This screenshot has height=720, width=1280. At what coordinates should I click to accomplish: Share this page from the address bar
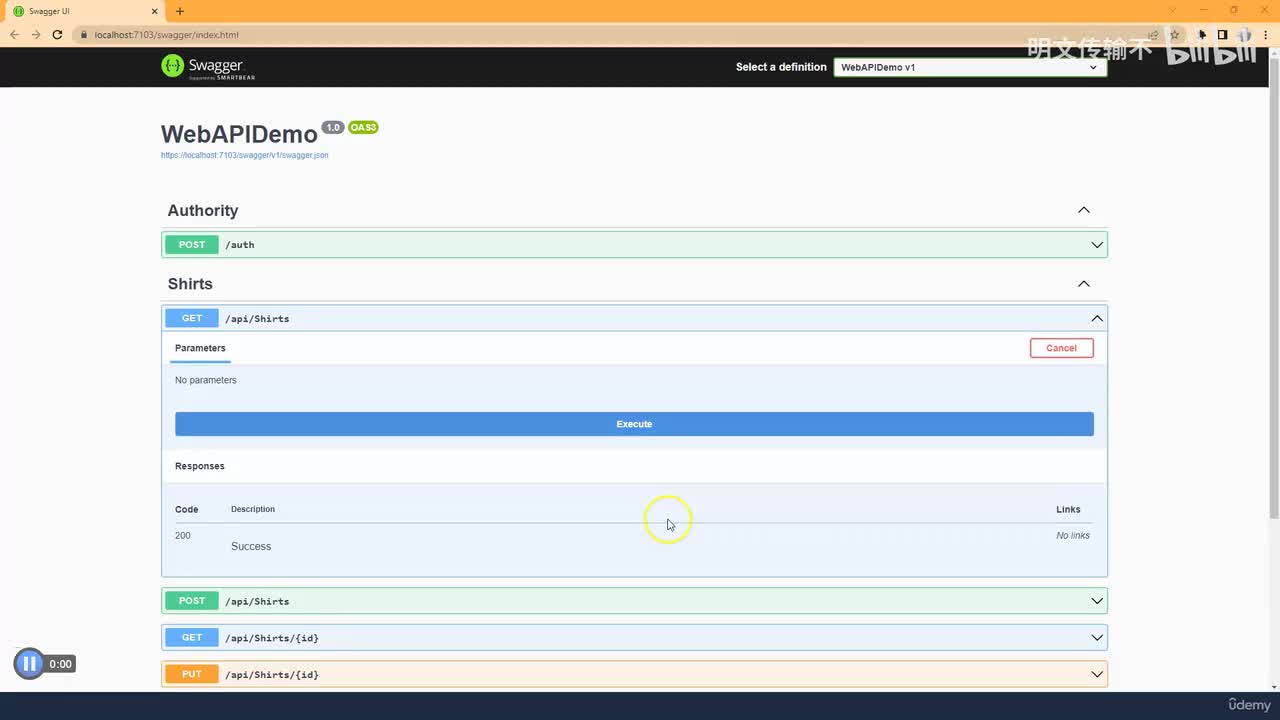1153,35
